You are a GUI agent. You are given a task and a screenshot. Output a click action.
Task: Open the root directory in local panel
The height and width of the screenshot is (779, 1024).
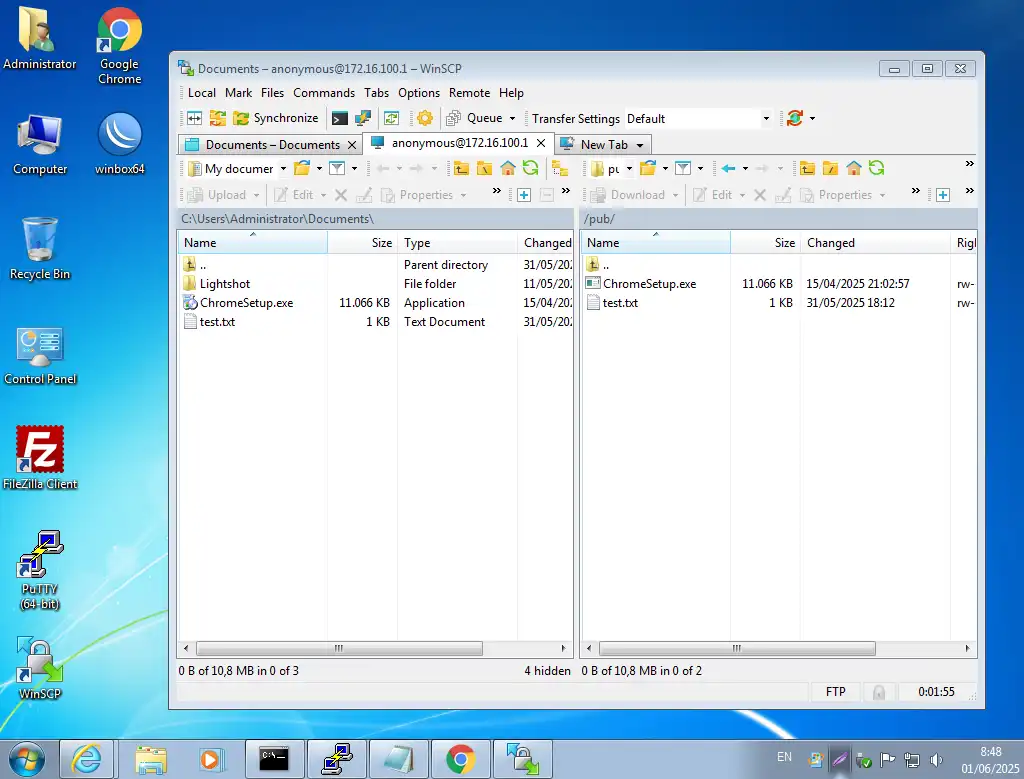484,168
